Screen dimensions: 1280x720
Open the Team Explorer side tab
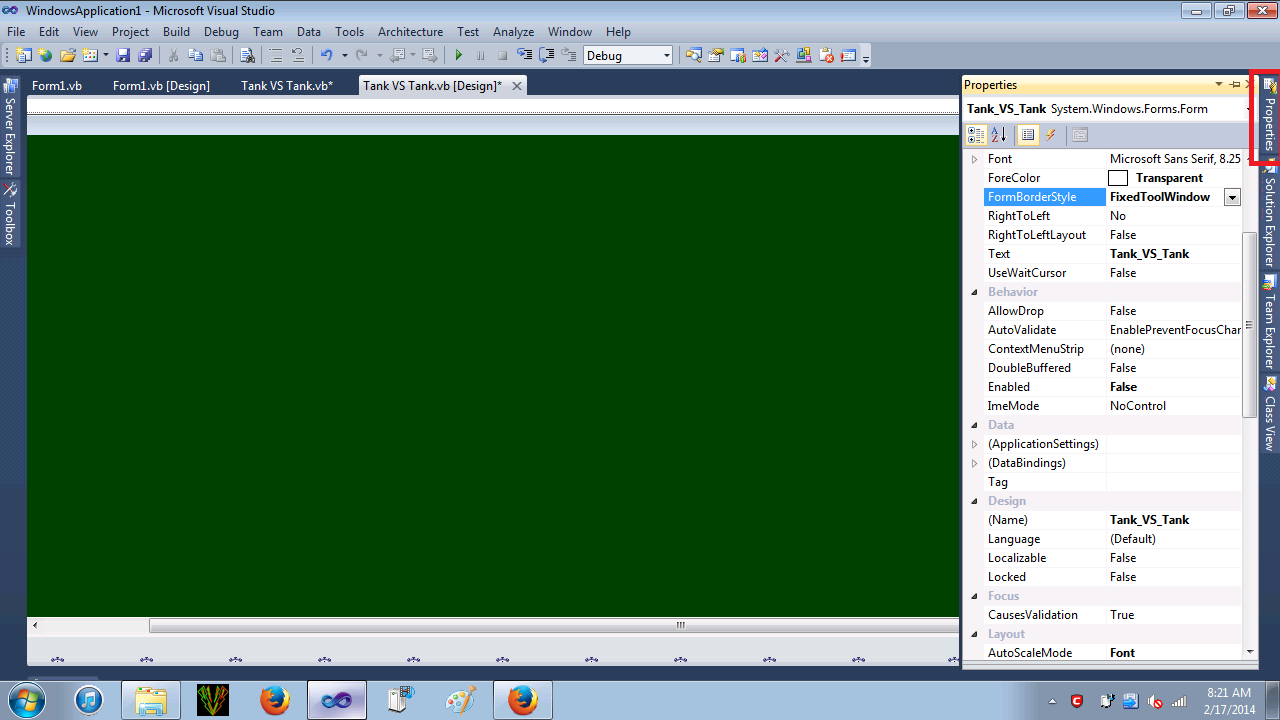coord(1270,321)
